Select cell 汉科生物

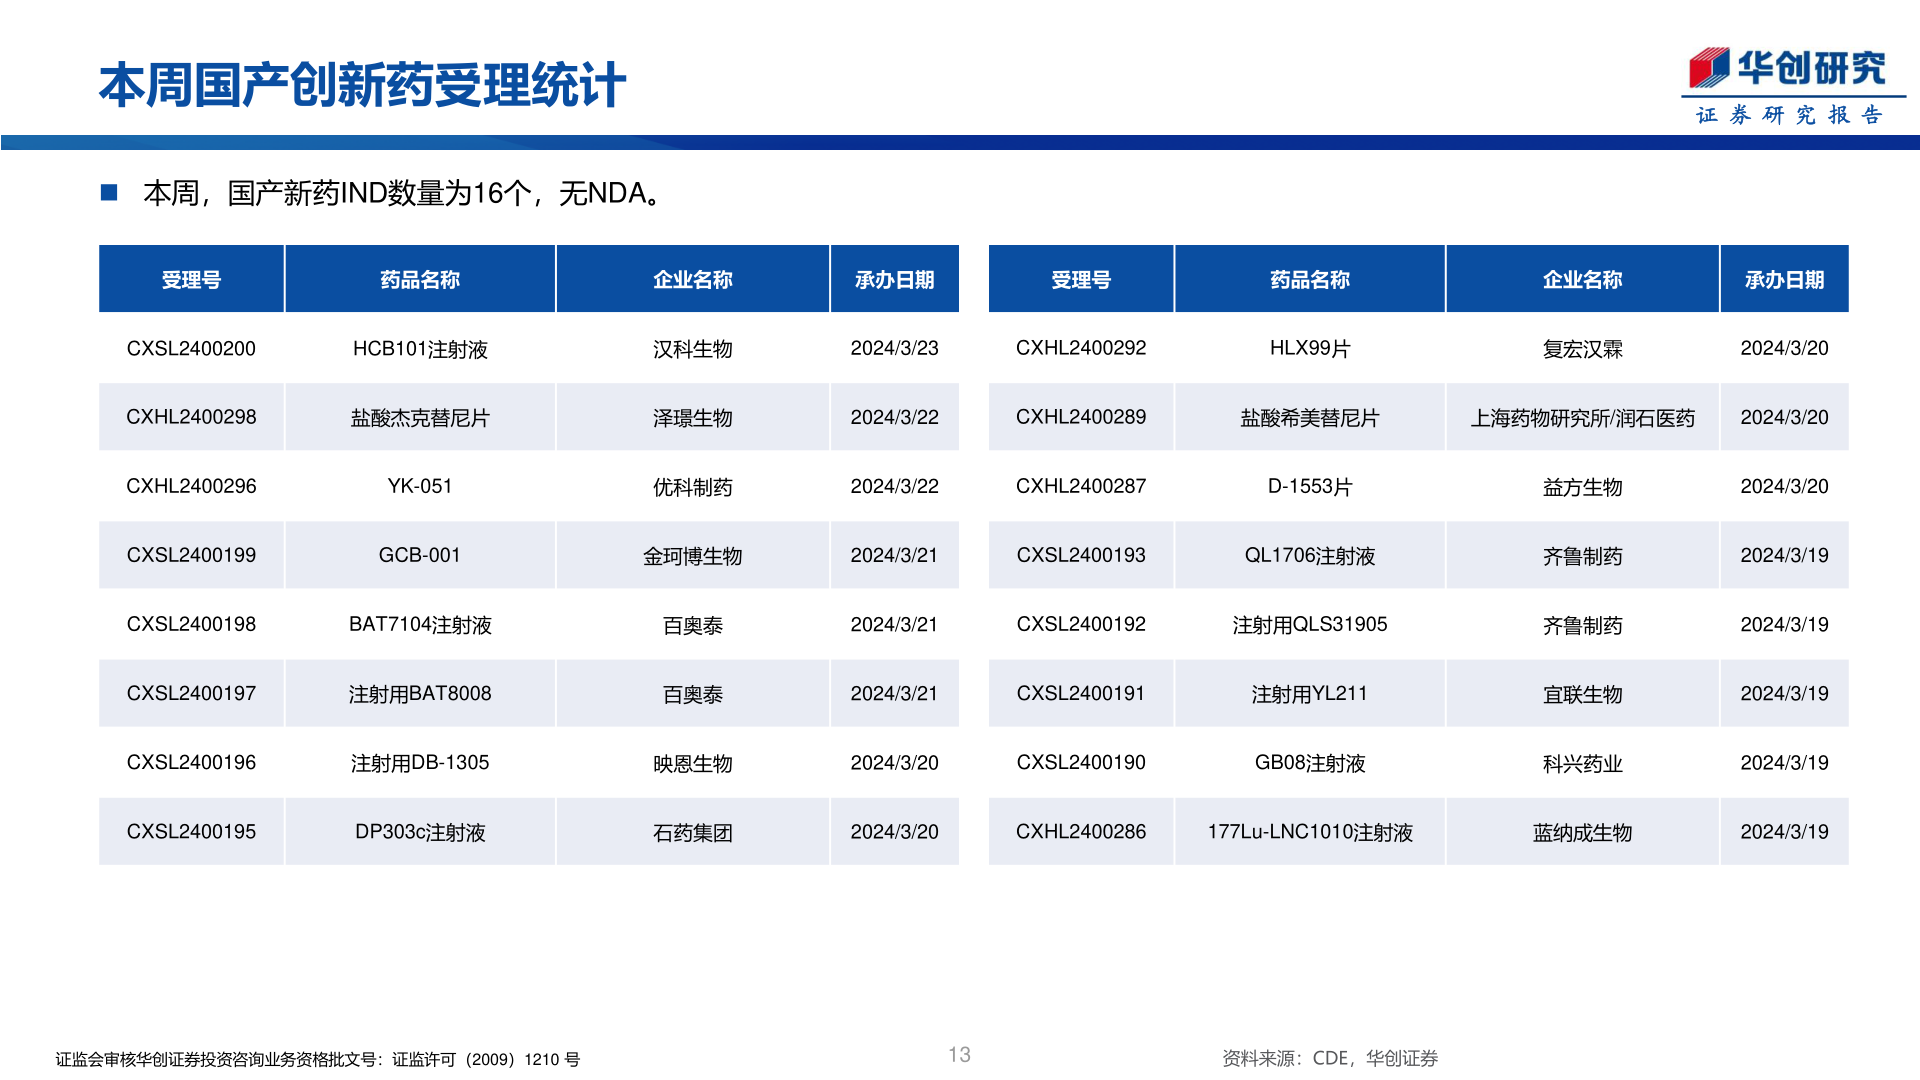(693, 348)
